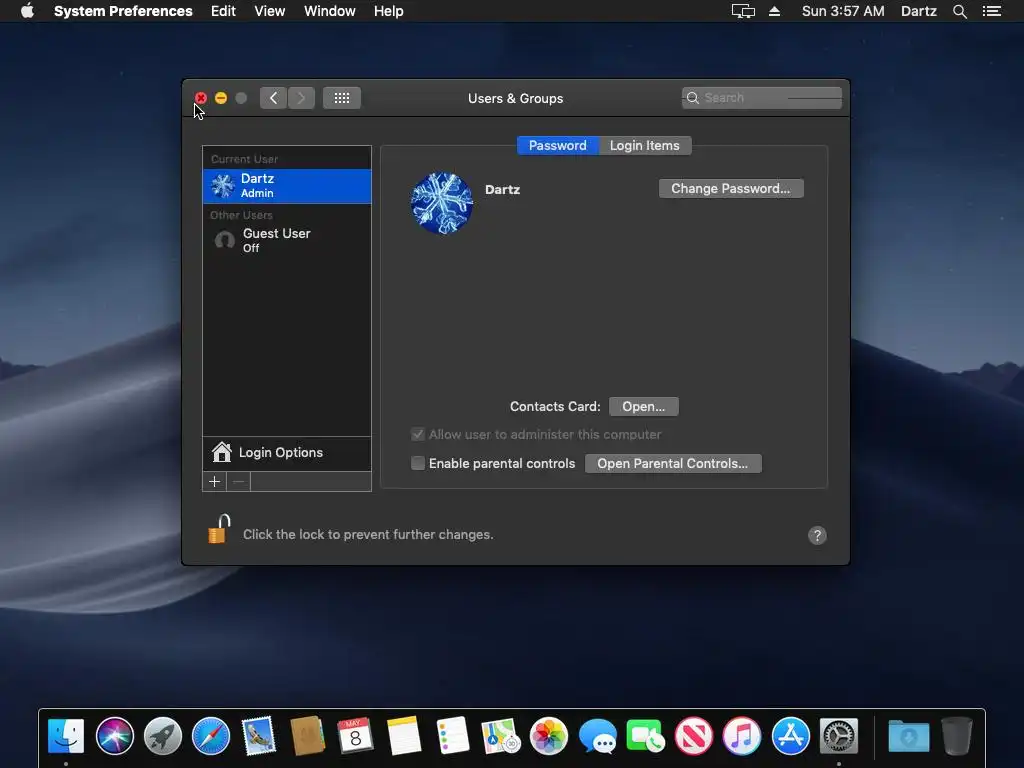Open the Help menu
1024x768 pixels.
389,11
